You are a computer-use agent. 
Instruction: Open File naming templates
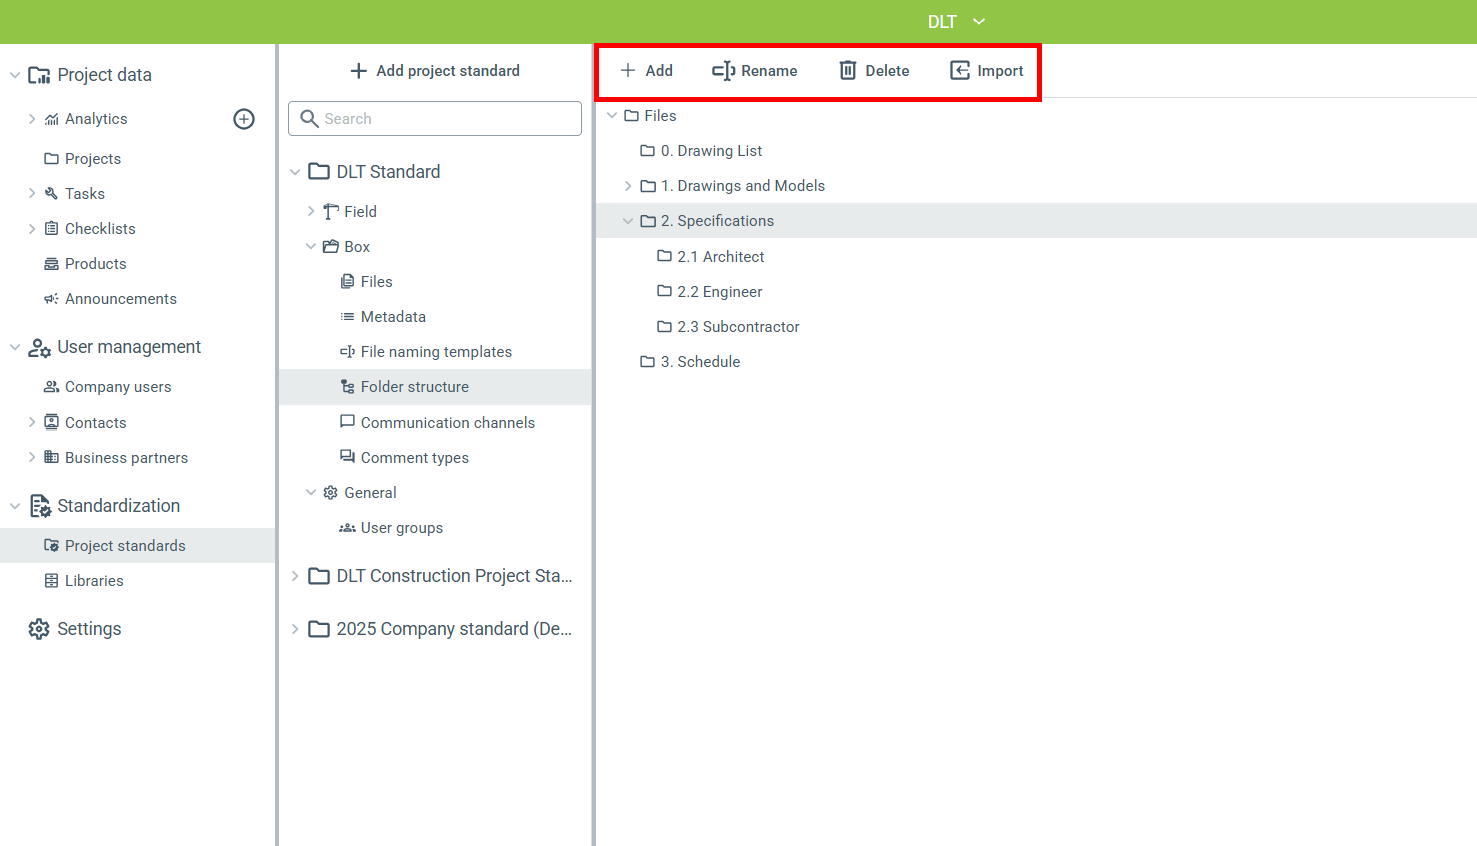tap(435, 352)
